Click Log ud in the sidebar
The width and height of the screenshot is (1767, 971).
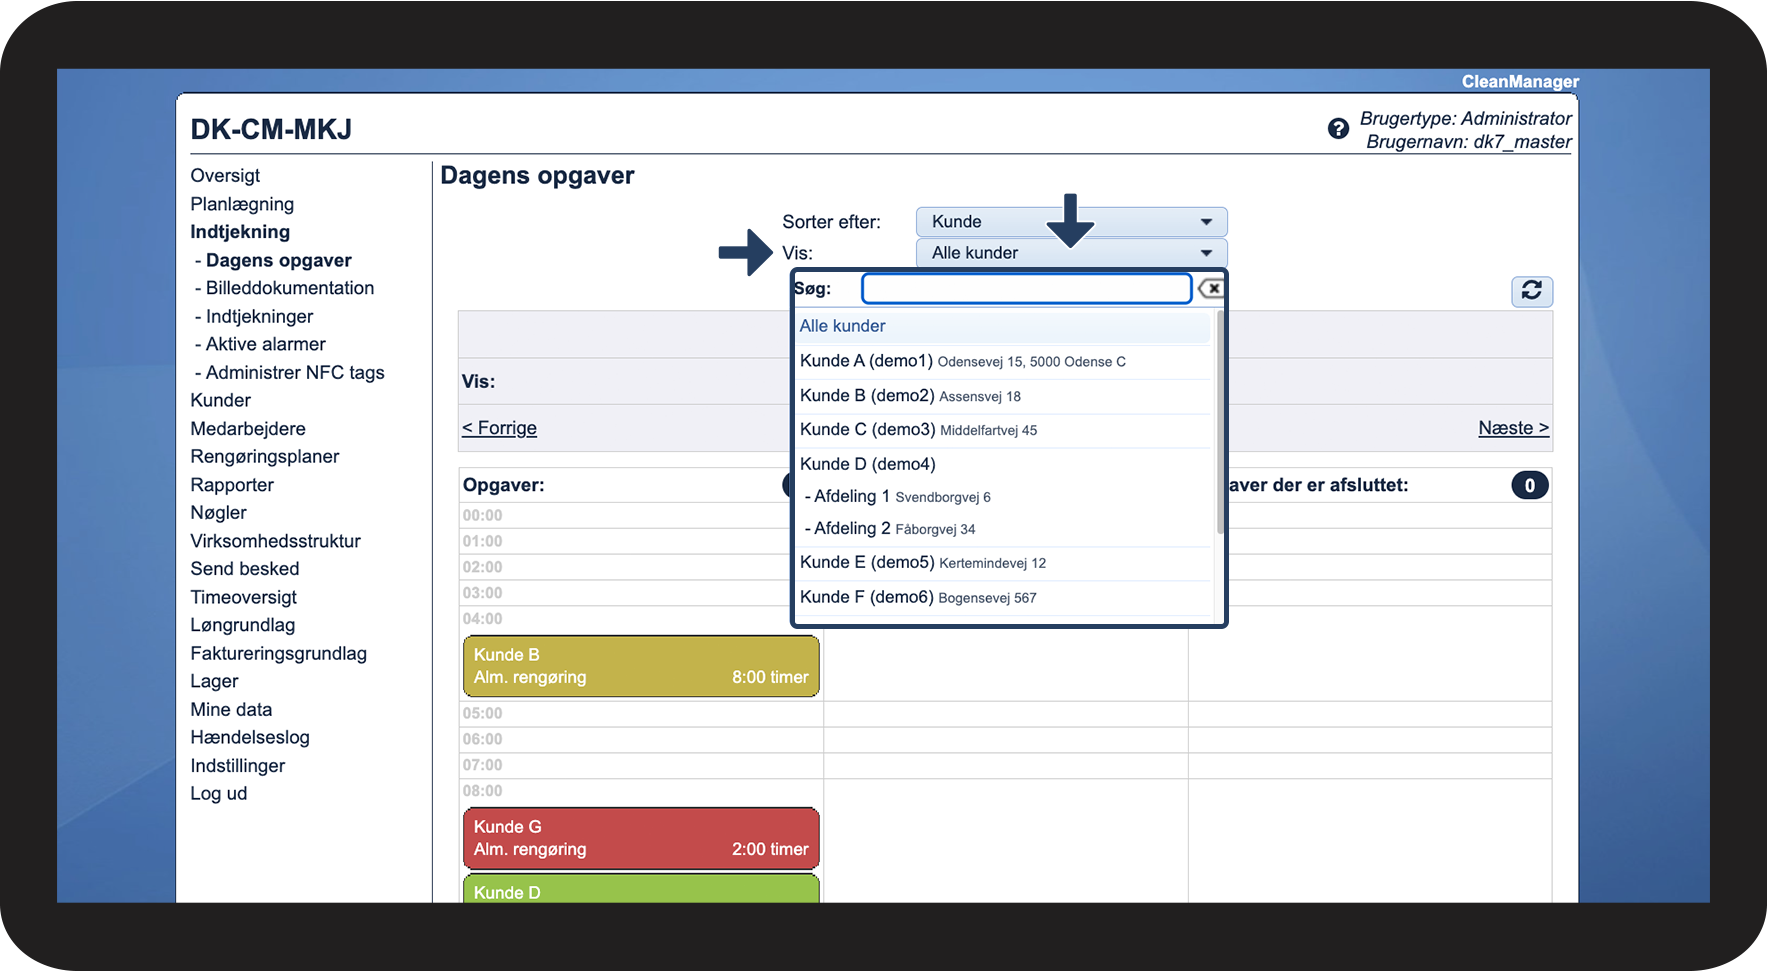[x=219, y=794]
